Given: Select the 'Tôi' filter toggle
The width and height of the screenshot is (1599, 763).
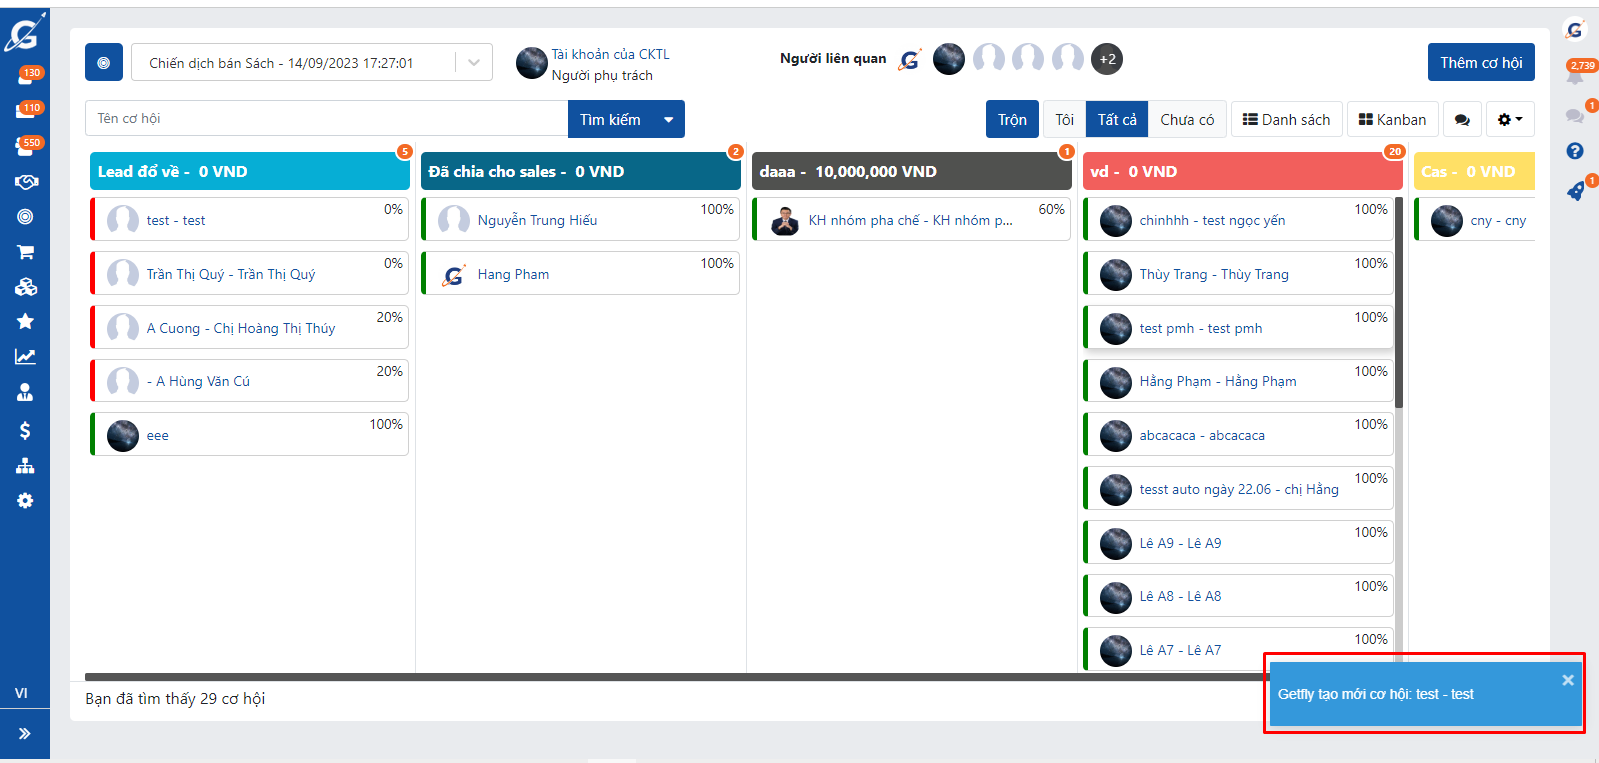Looking at the screenshot, I should pos(1064,120).
